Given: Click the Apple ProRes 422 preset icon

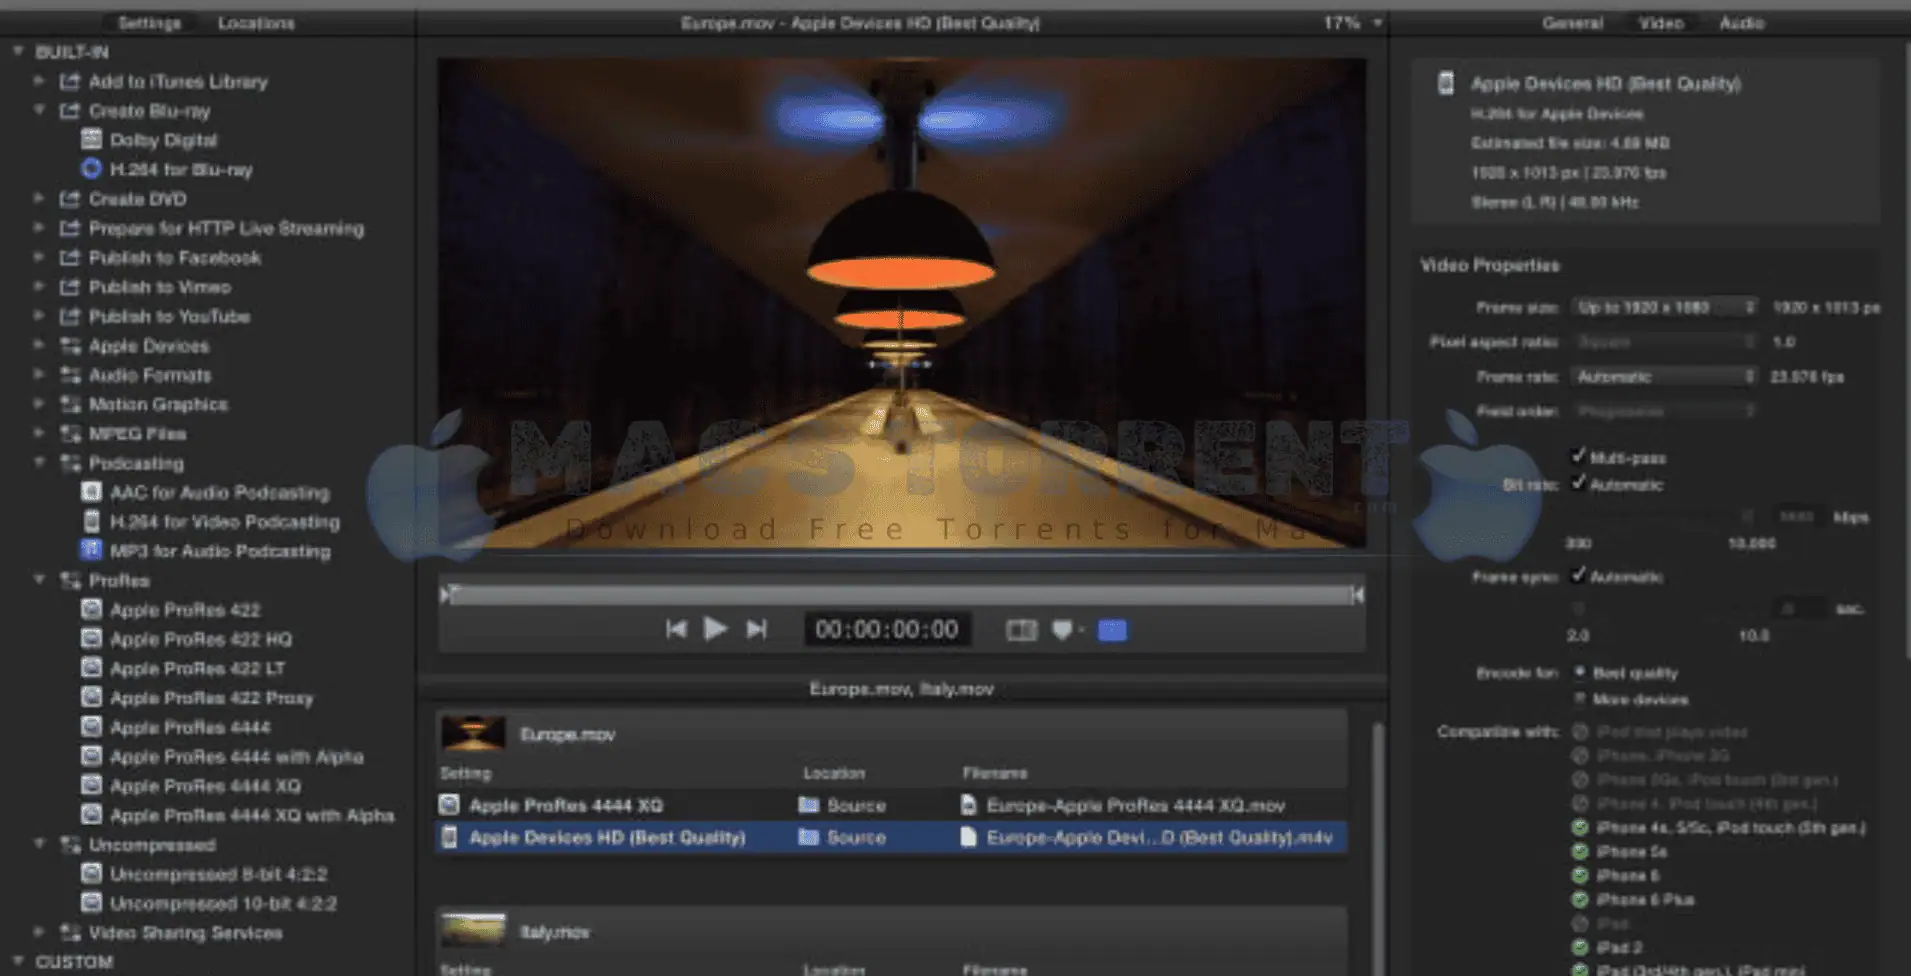Looking at the screenshot, I should tap(91, 609).
